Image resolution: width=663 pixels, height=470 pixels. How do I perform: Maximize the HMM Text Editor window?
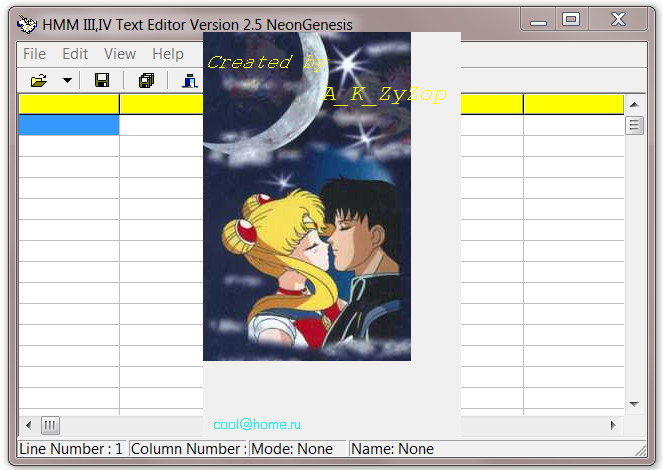click(x=571, y=19)
